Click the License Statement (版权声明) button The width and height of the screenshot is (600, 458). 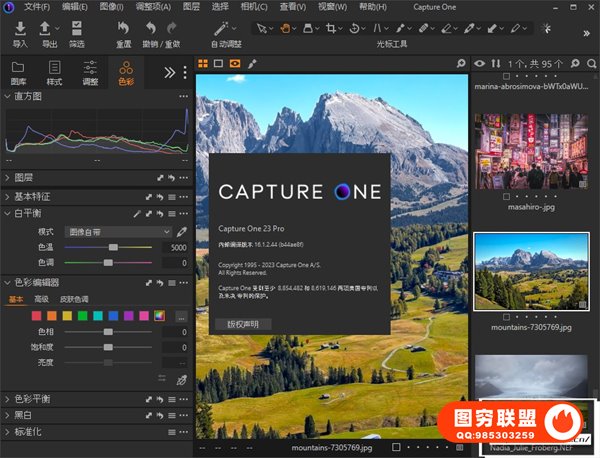click(242, 324)
